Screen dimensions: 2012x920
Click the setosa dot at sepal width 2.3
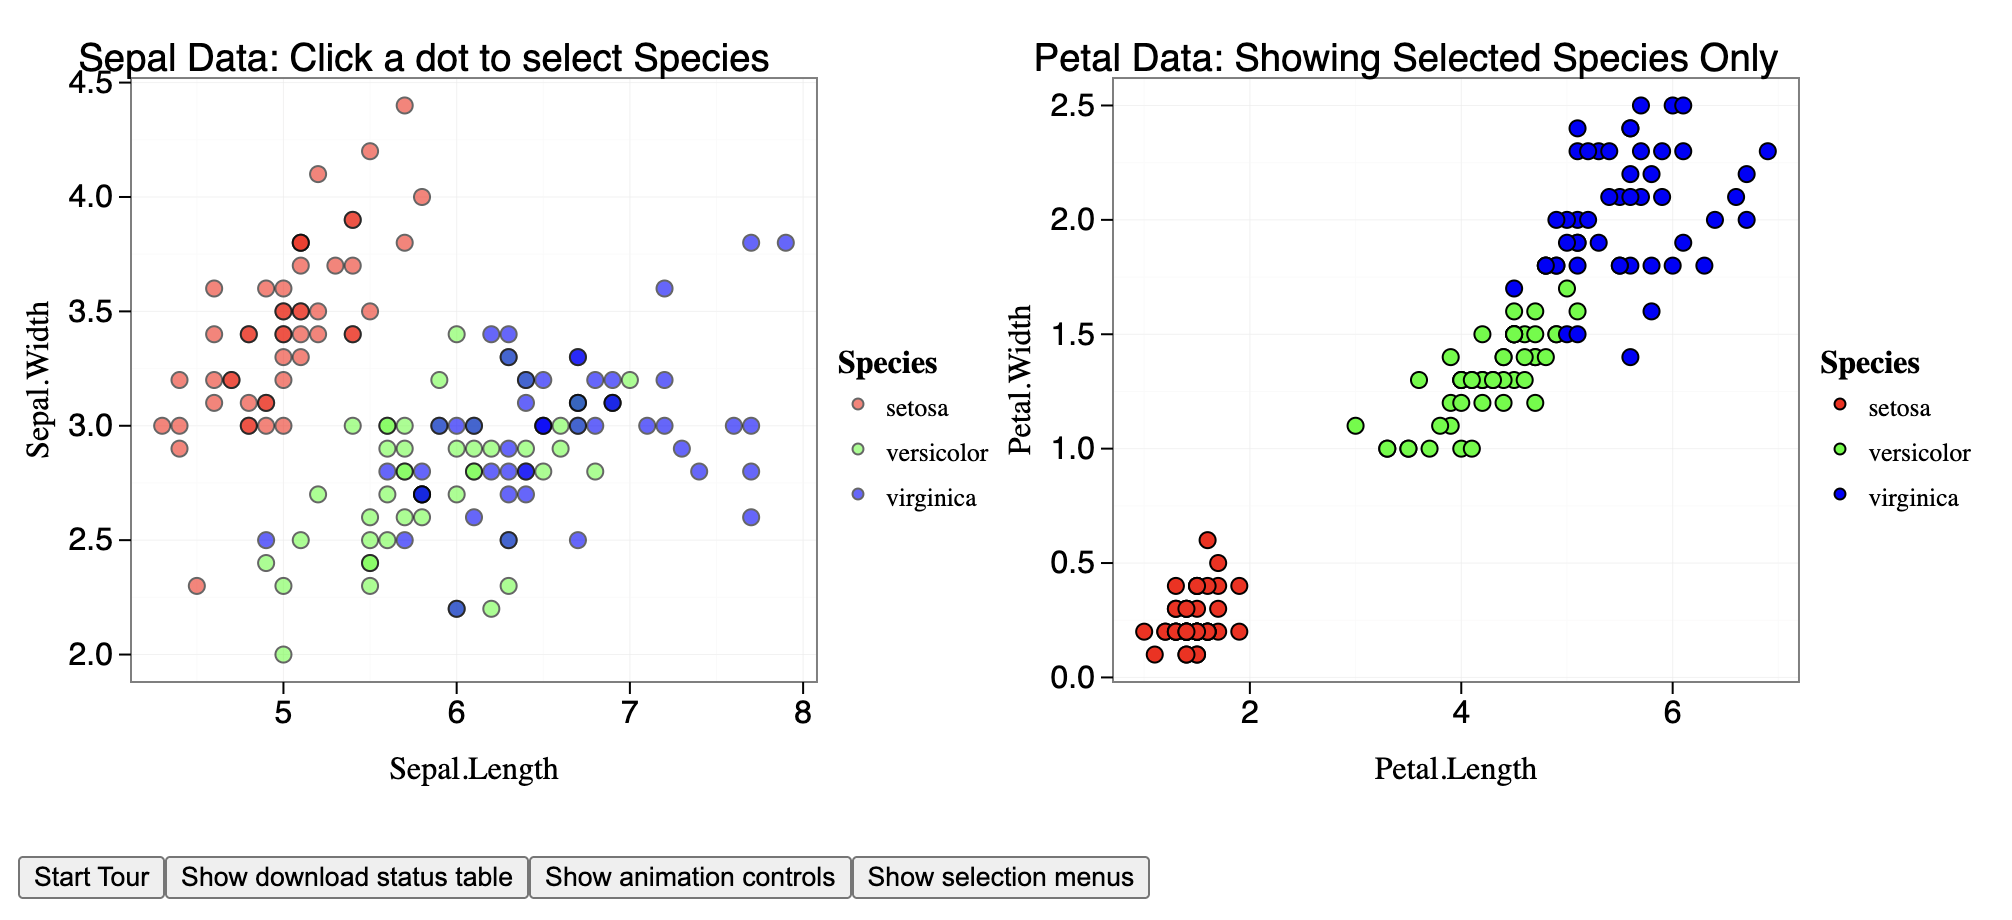click(197, 585)
